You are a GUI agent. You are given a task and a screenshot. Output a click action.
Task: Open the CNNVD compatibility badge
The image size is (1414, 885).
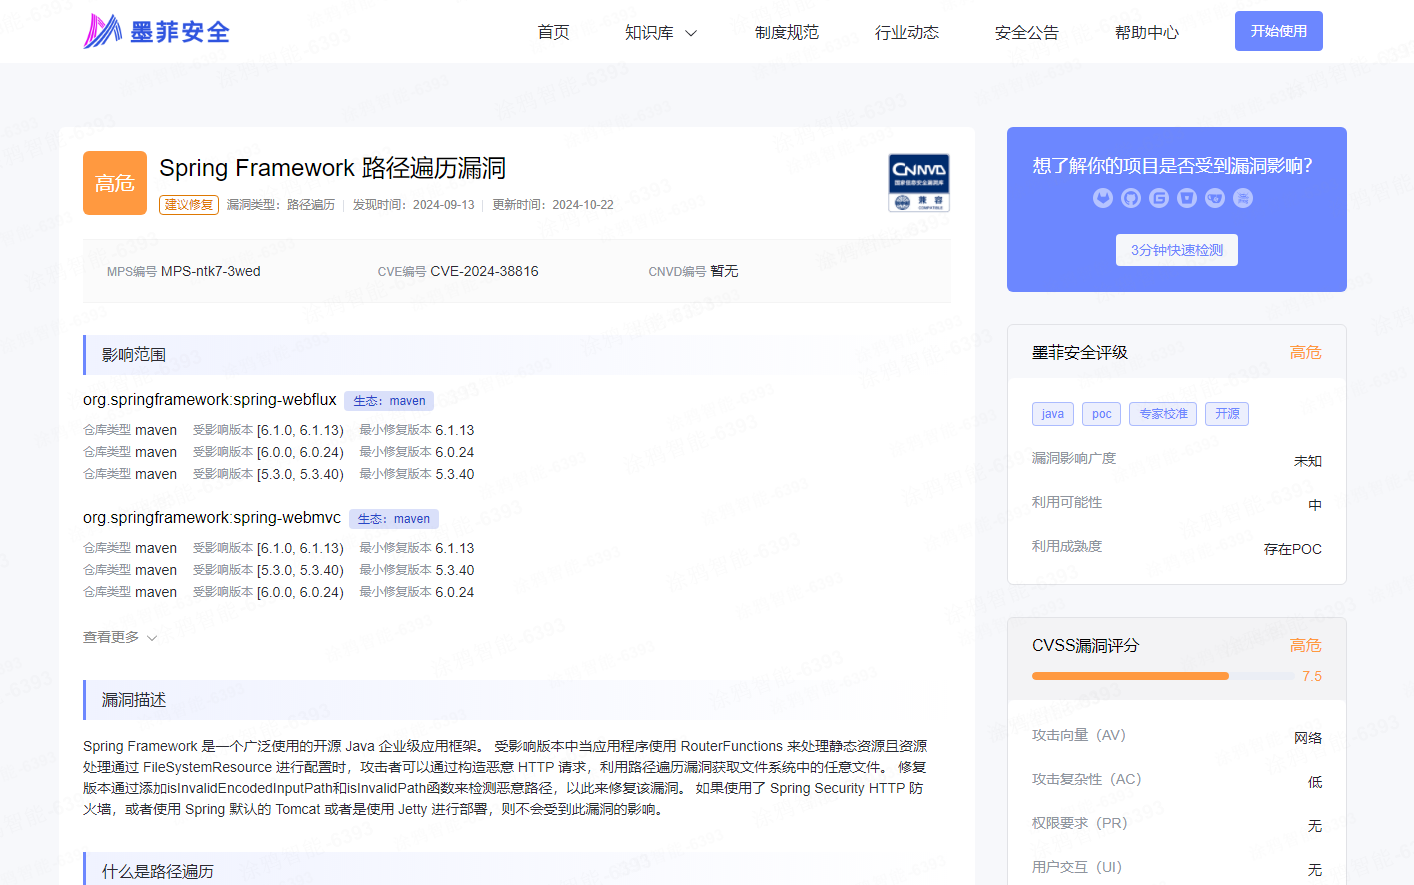pos(918,184)
